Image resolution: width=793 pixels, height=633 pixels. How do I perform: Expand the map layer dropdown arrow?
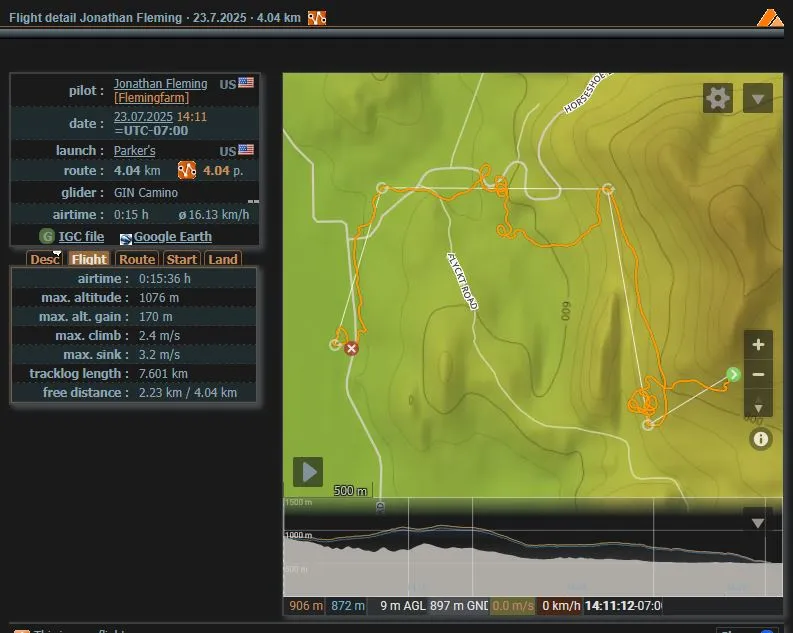pos(758,98)
